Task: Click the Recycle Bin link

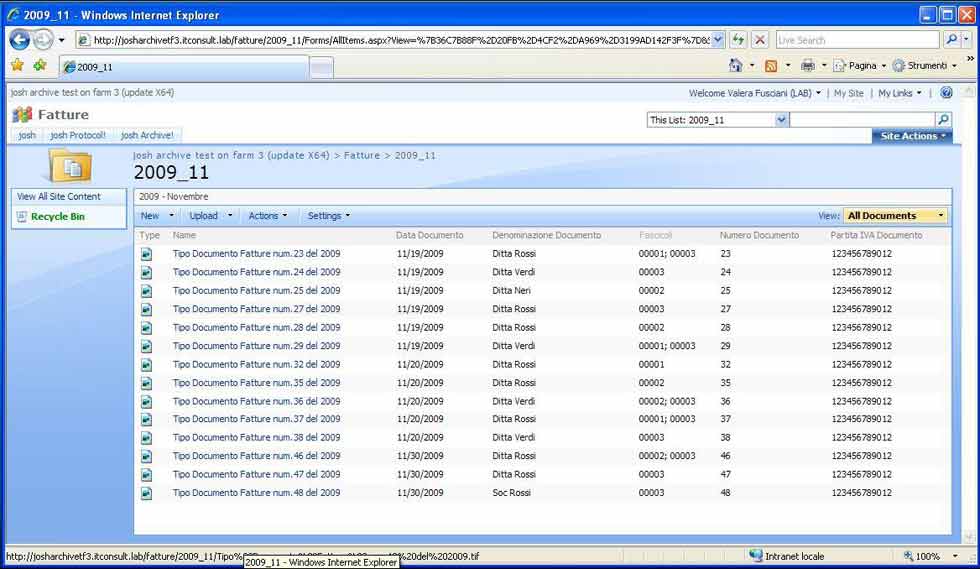Action: pos(57,217)
